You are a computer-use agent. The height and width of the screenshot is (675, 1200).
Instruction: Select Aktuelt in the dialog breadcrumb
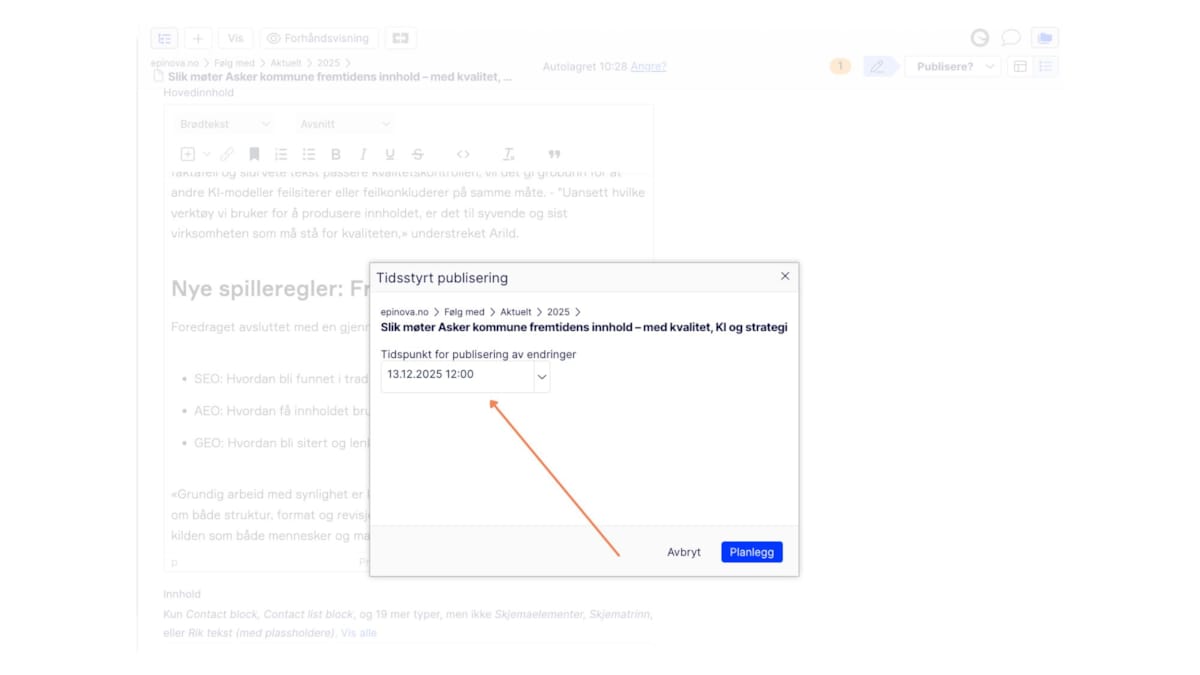tap(515, 312)
